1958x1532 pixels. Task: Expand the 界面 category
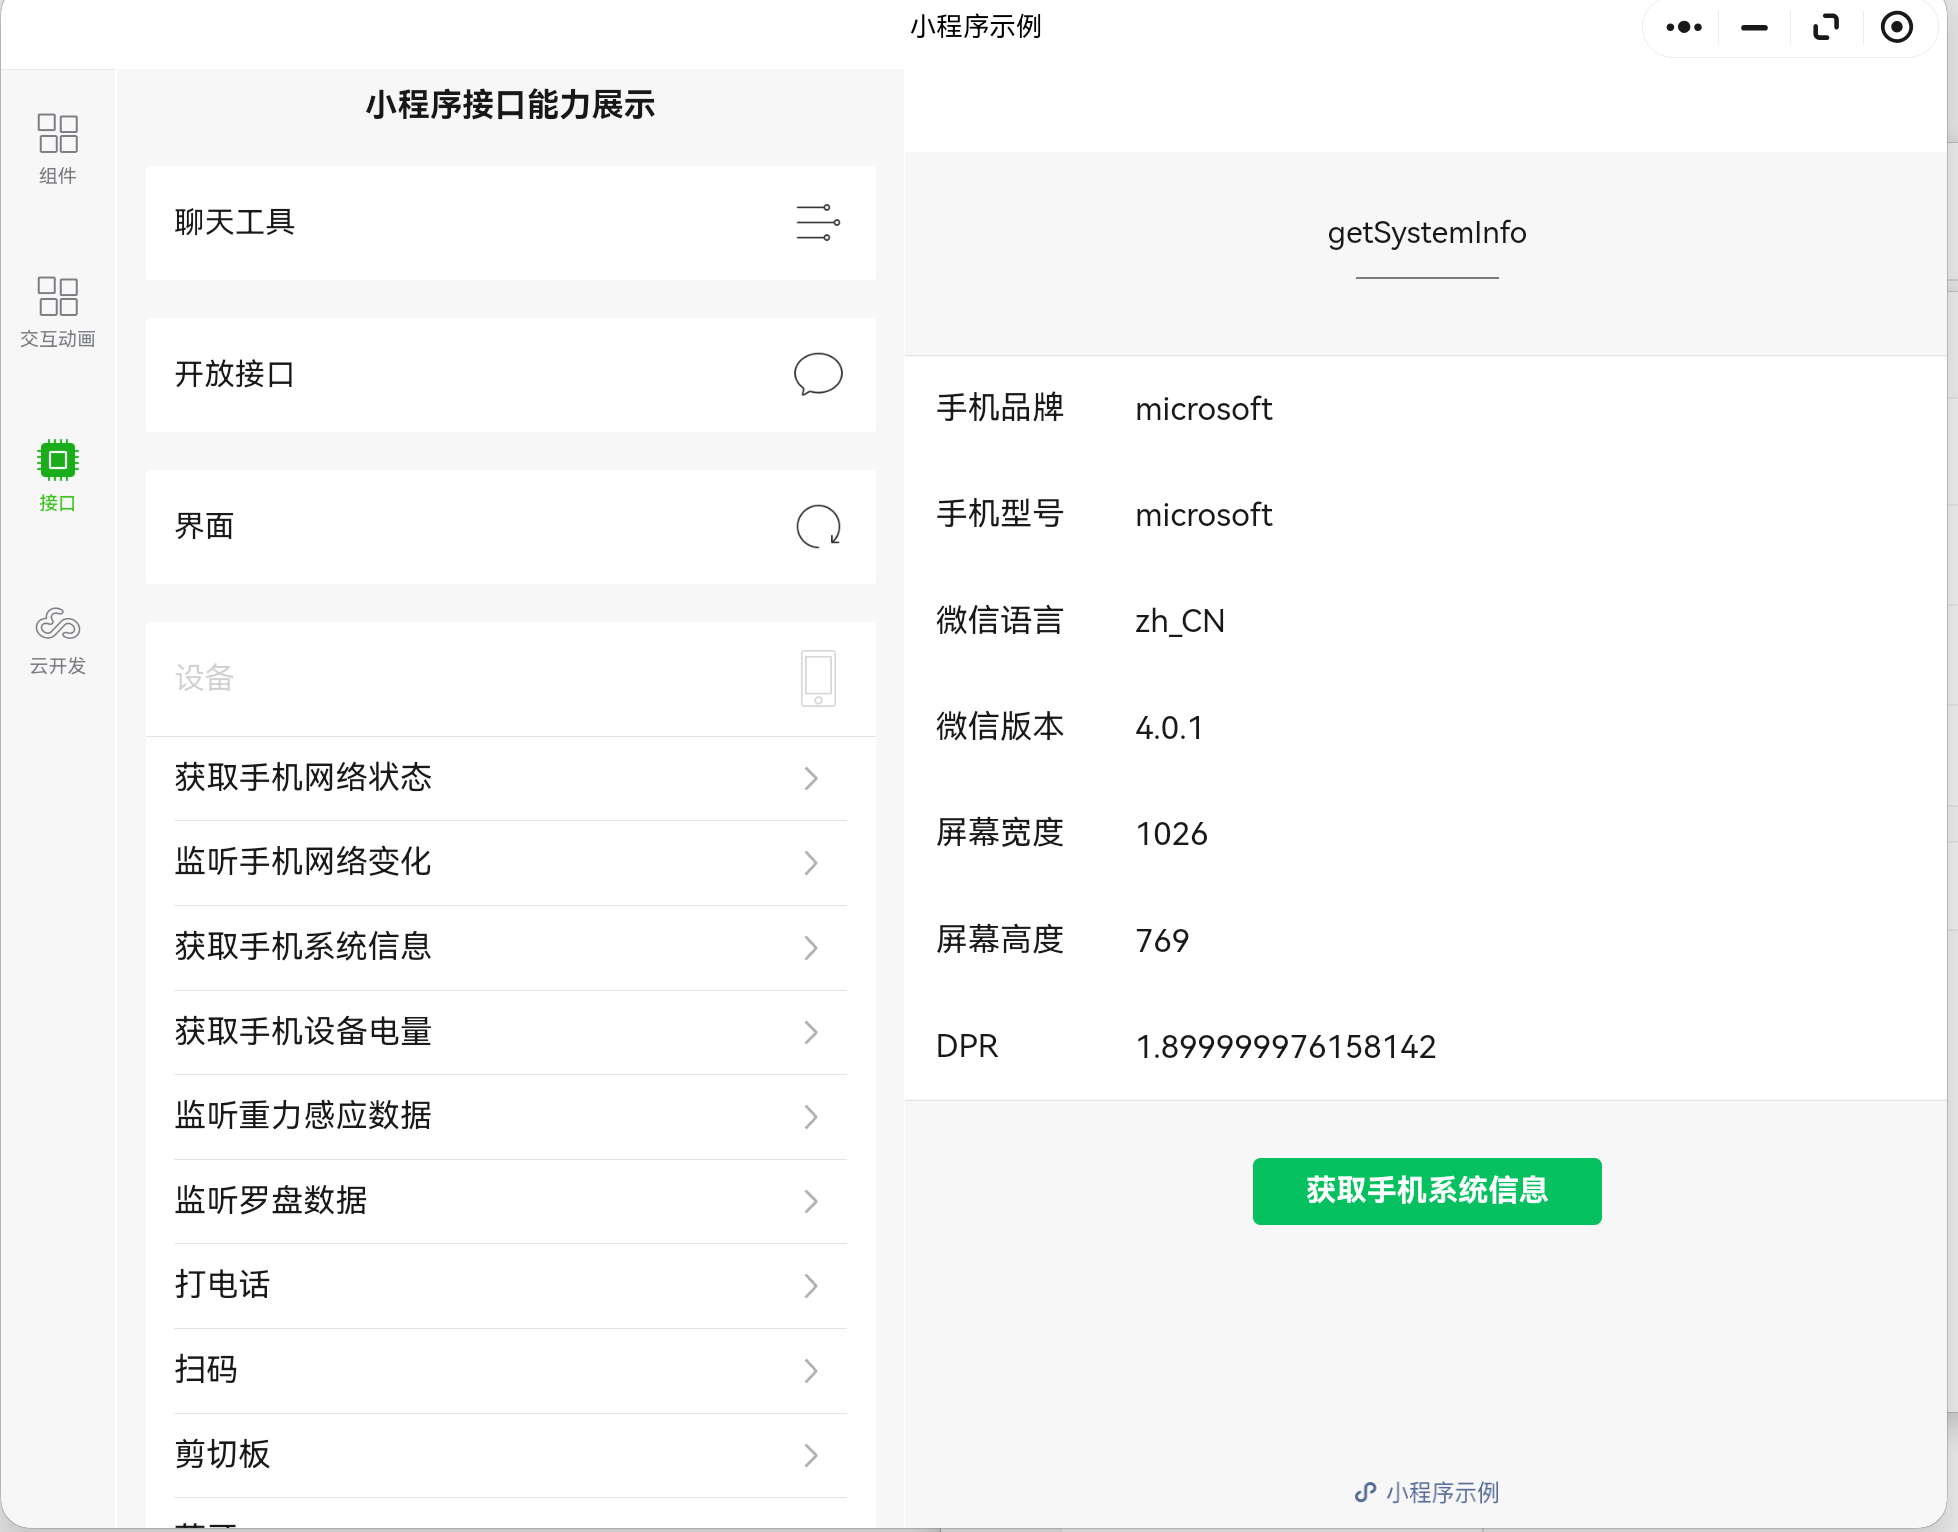[205, 527]
